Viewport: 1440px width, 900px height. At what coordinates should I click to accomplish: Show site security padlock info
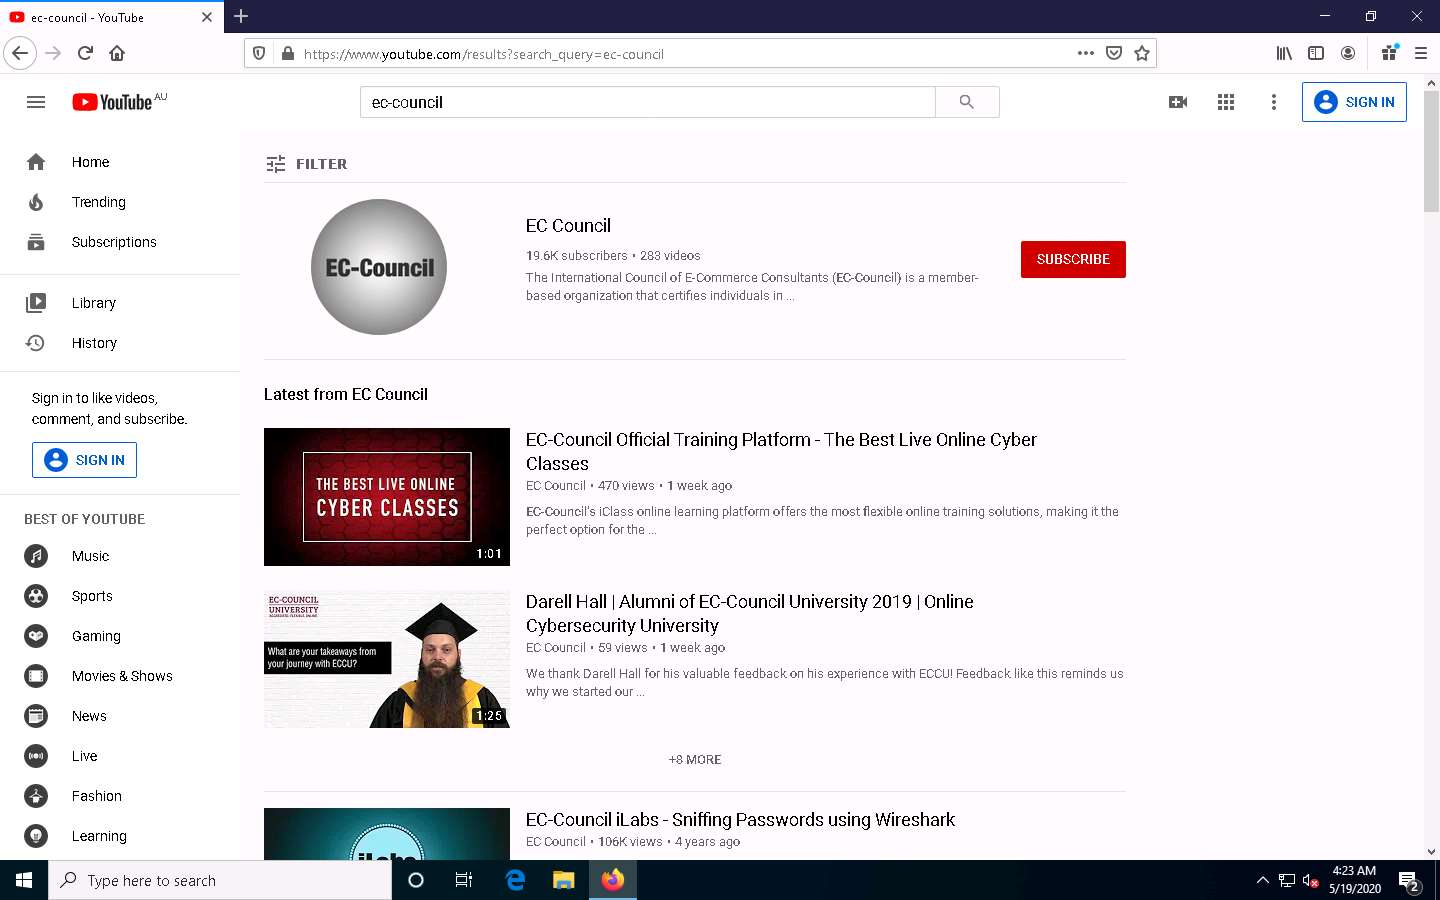[288, 53]
